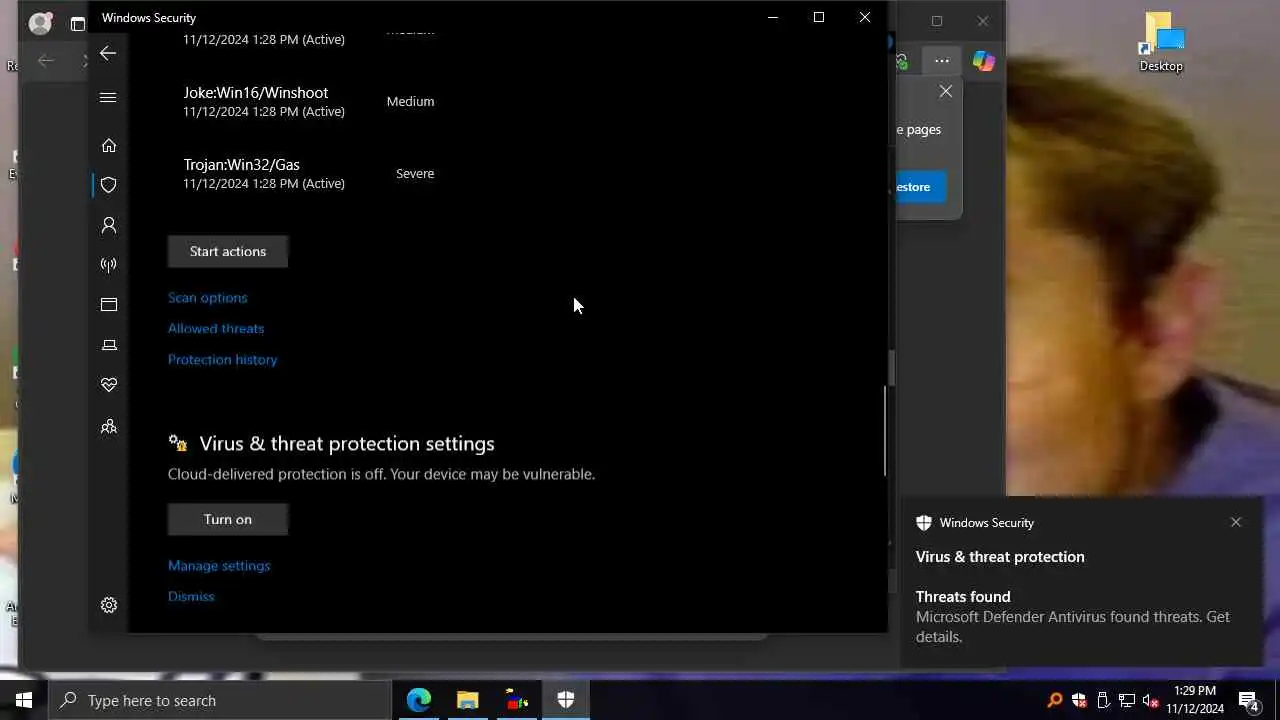
Task: Open the network tray icon
Action: click(x=1127, y=700)
